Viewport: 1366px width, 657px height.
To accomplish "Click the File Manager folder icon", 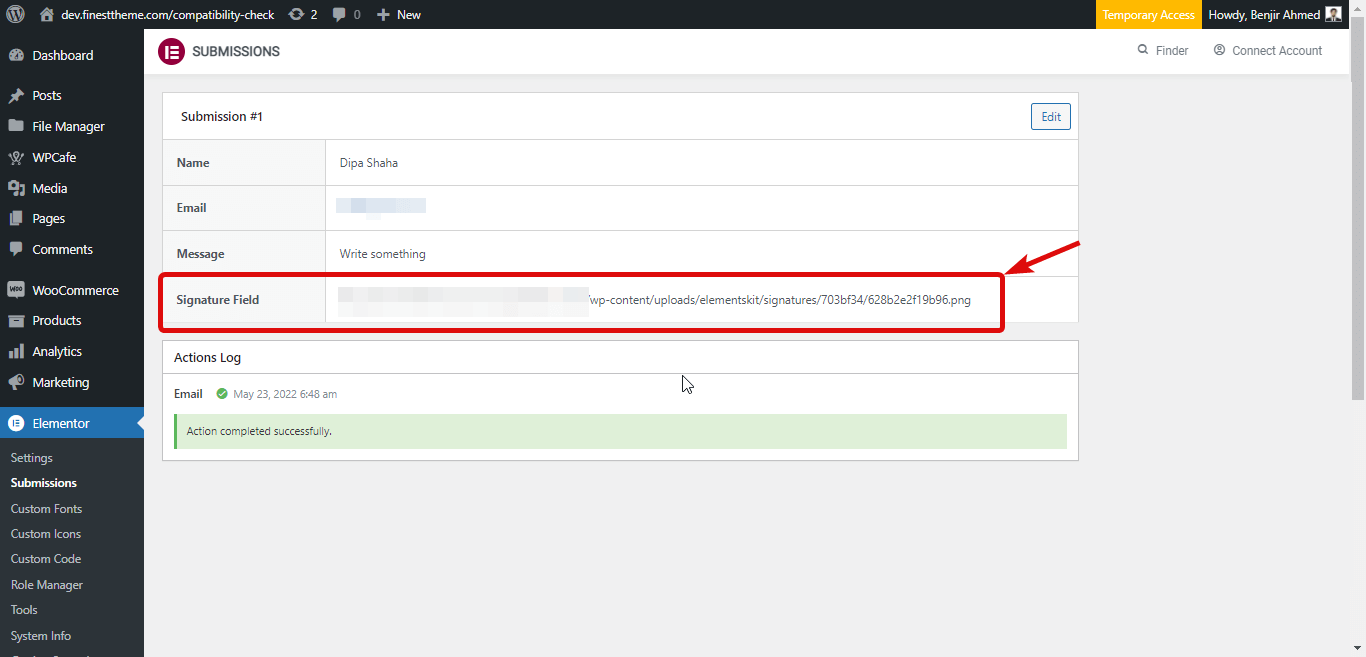I will 16,127.
